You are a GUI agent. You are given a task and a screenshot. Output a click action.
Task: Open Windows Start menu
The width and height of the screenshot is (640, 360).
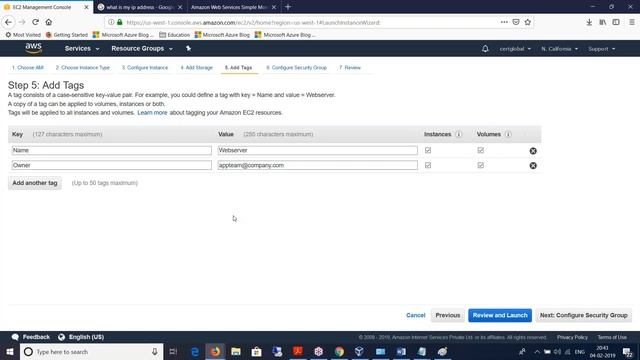pos(10,351)
